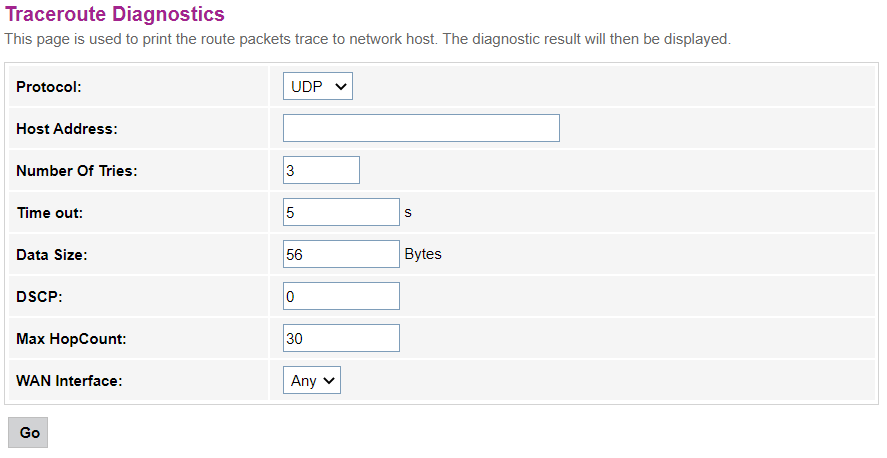887x458 pixels.
Task: Select the Number Of Tries label
Action: [76, 171]
